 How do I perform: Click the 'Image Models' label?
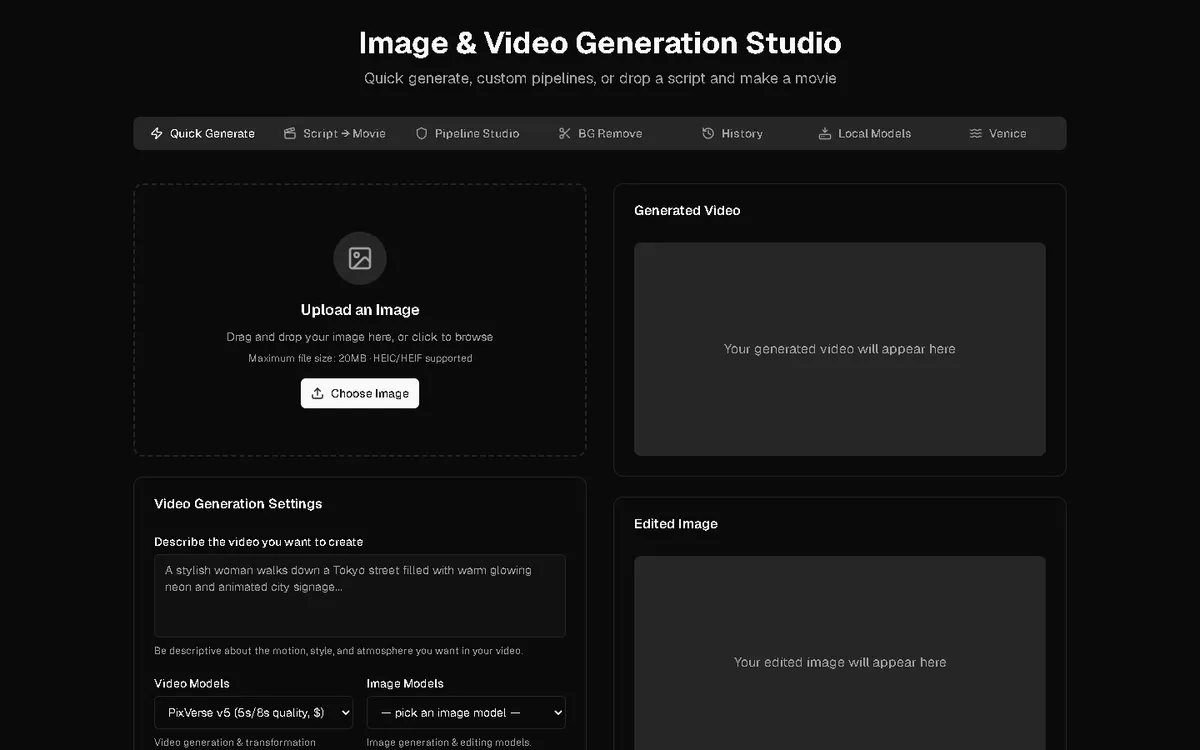tap(405, 684)
